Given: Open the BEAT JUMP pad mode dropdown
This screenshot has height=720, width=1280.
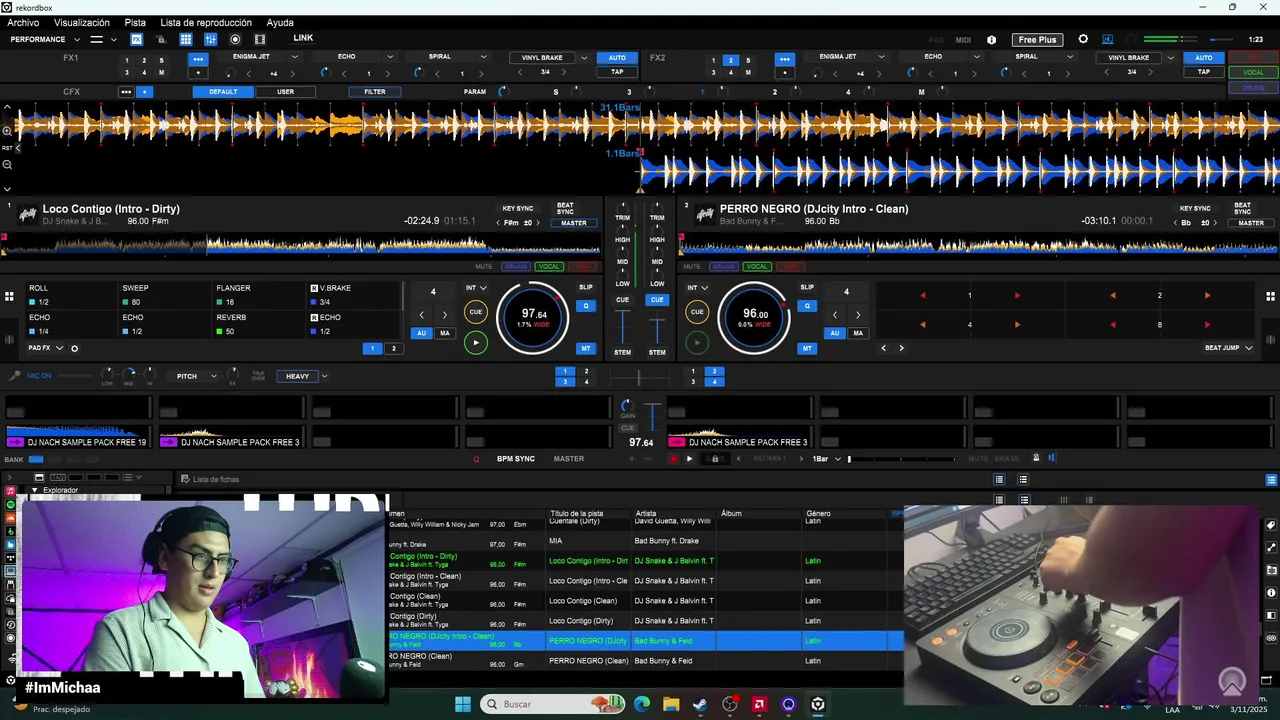Looking at the screenshot, I should pyautogui.click(x=1228, y=348).
